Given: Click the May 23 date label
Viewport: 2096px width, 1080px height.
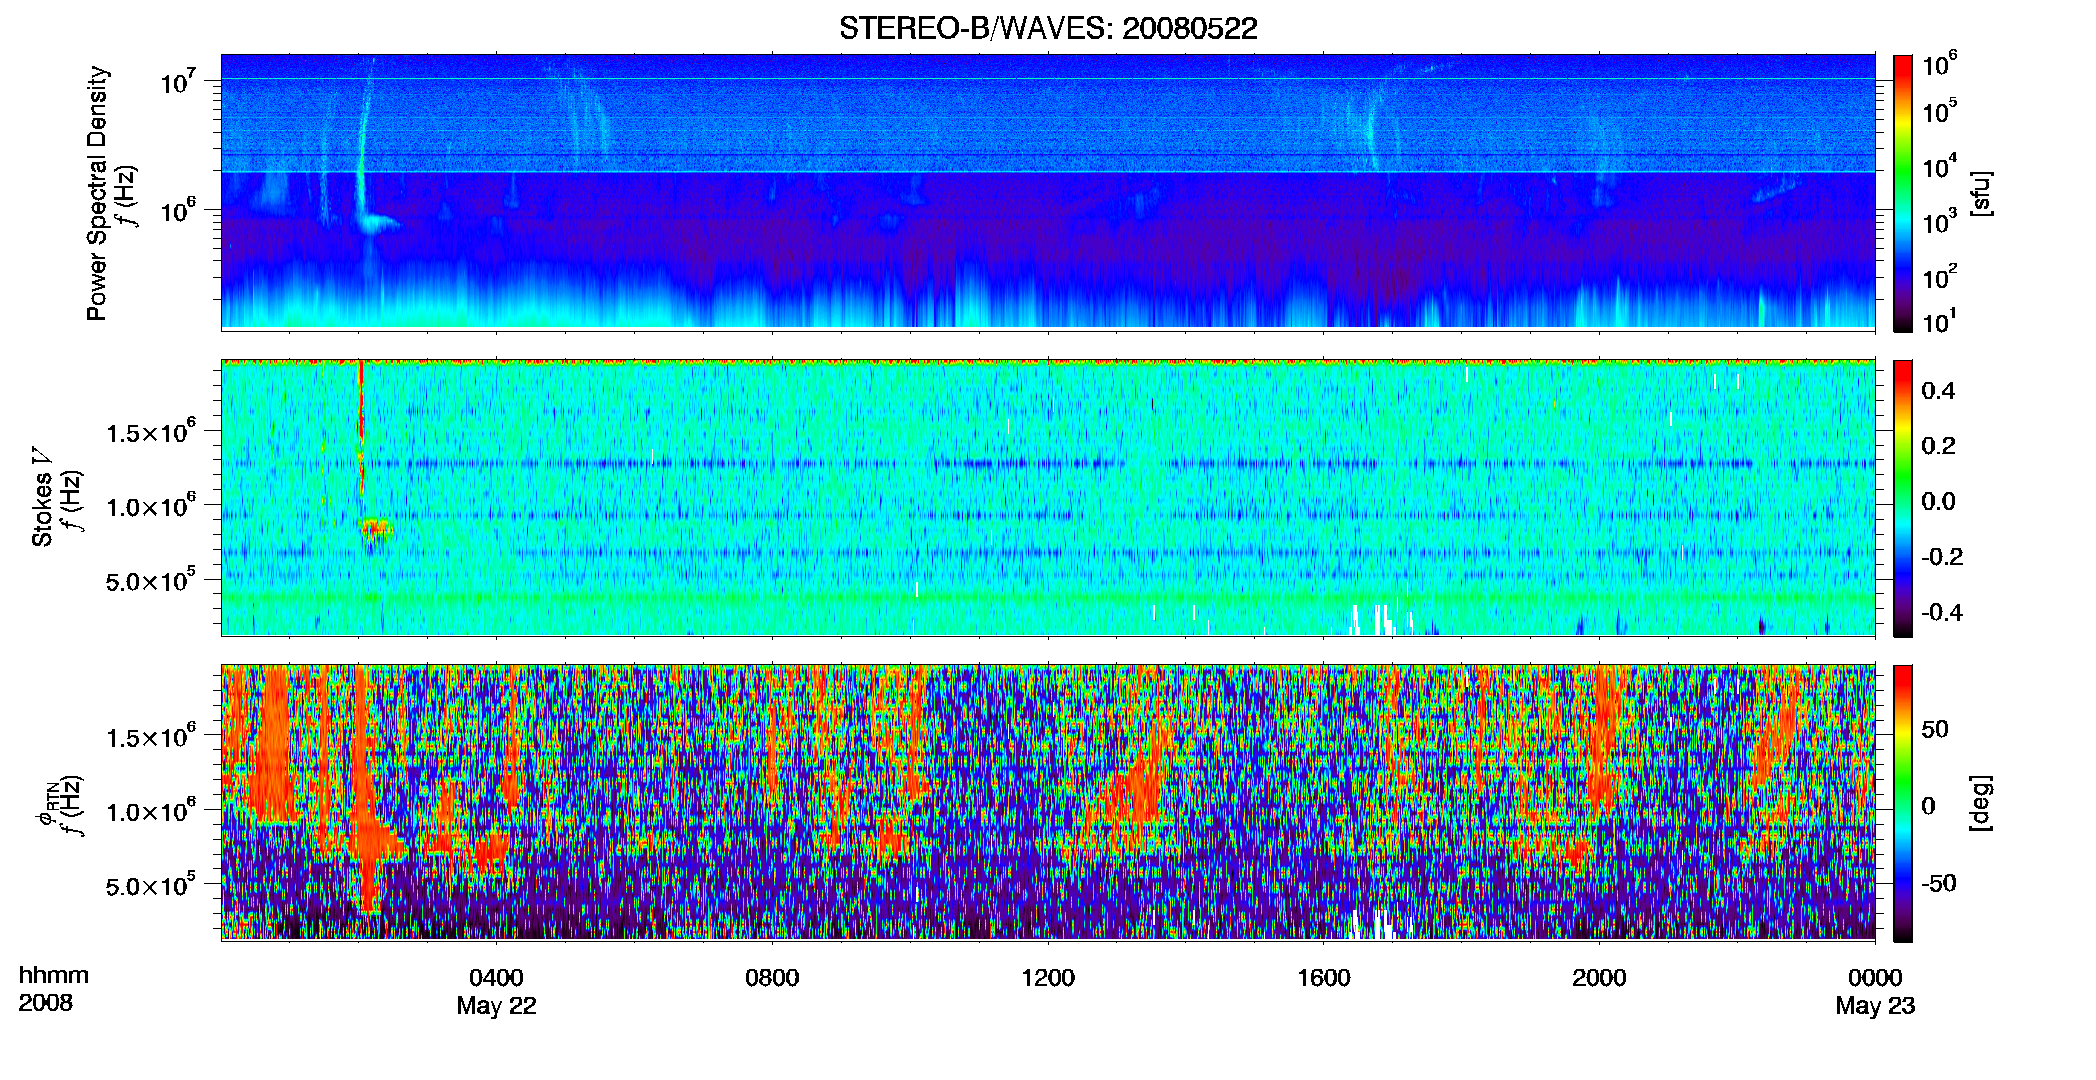Looking at the screenshot, I should click(x=1875, y=1007).
